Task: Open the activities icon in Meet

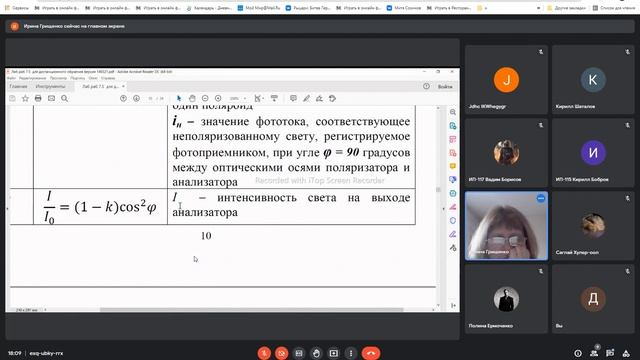Action: pyautogui.click(x=626, y=353)
